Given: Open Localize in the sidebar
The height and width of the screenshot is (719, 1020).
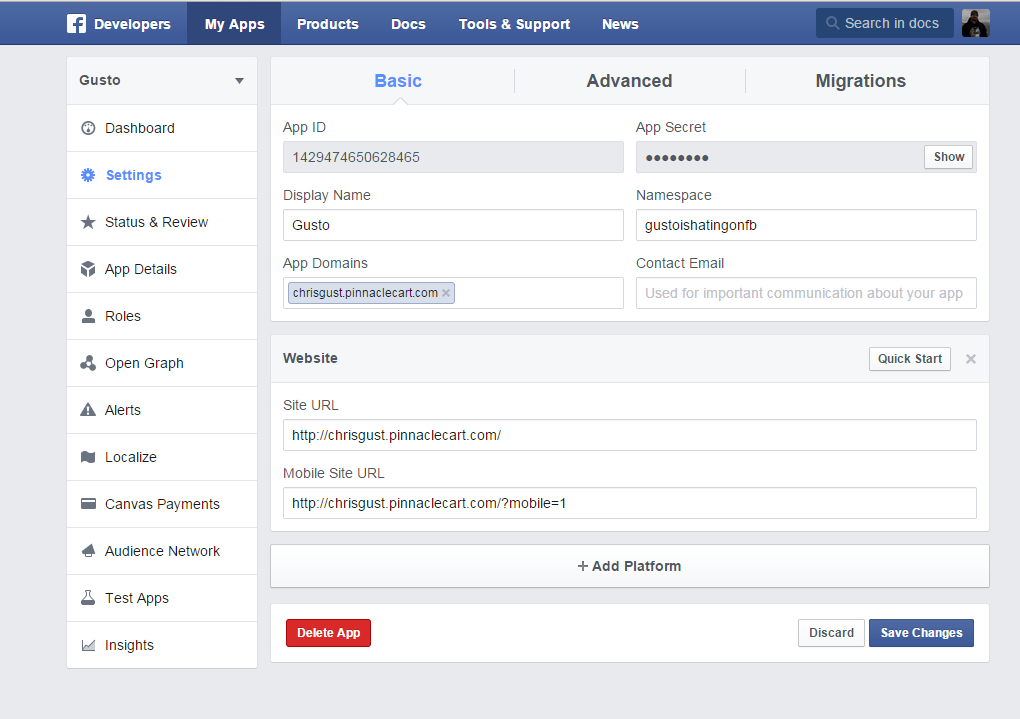Looking at the screenshot, I should pyautogui.click(x=162, y=457).
